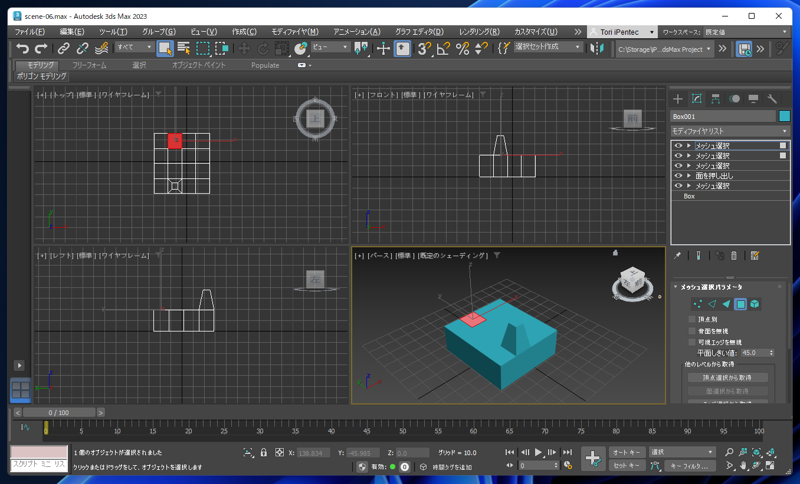
Task: Open the Create panel plus tab
Action: point(678,99)
